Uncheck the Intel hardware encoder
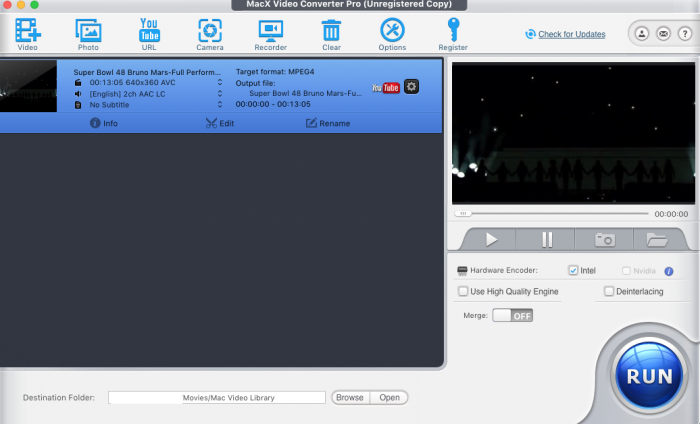Image resolution: width=700 pixels, height=424 pixels. pos(573,270)
